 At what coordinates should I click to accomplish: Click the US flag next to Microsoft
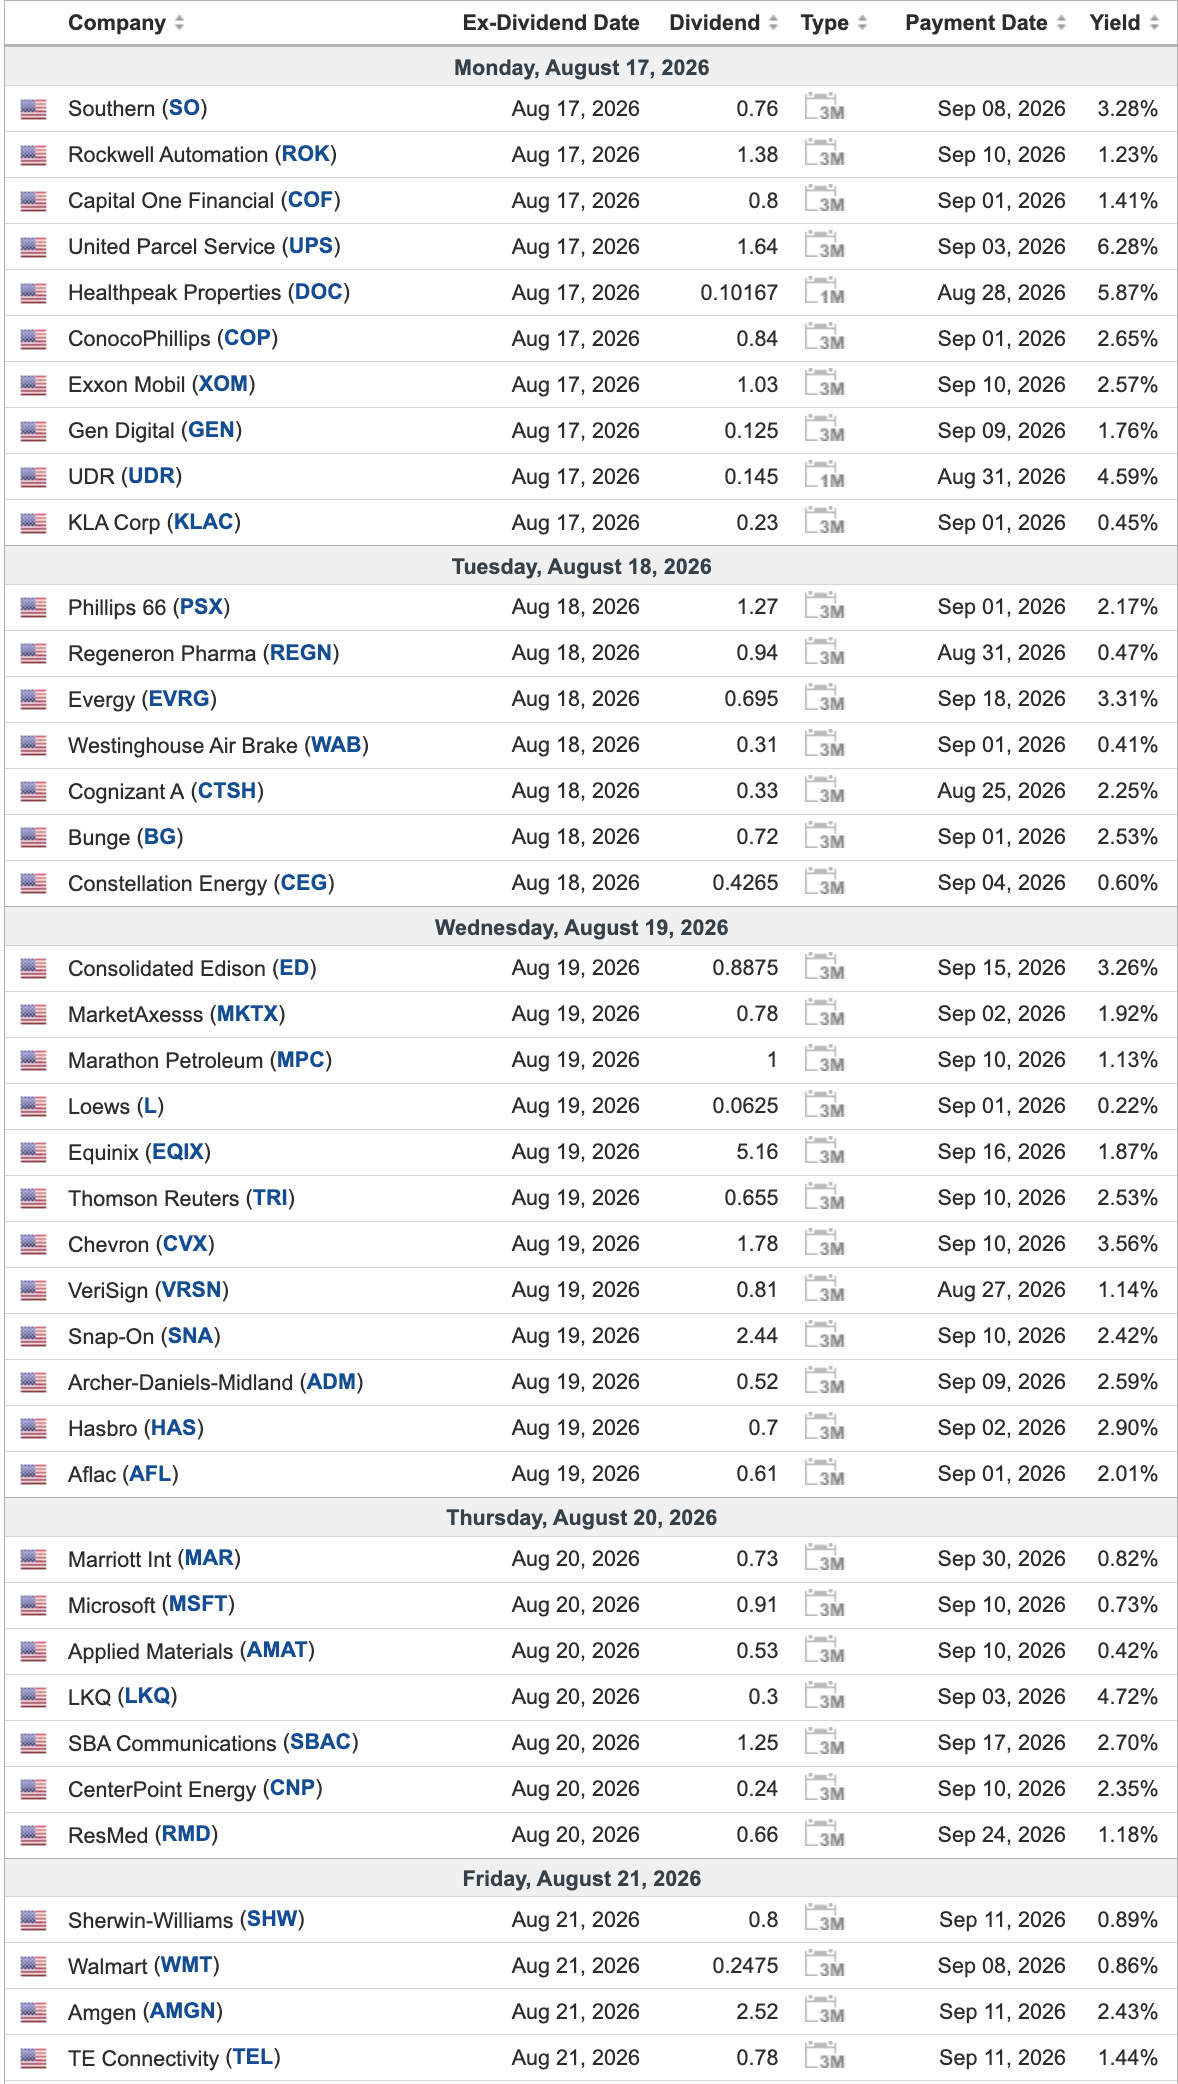(x=34, y=1605)
